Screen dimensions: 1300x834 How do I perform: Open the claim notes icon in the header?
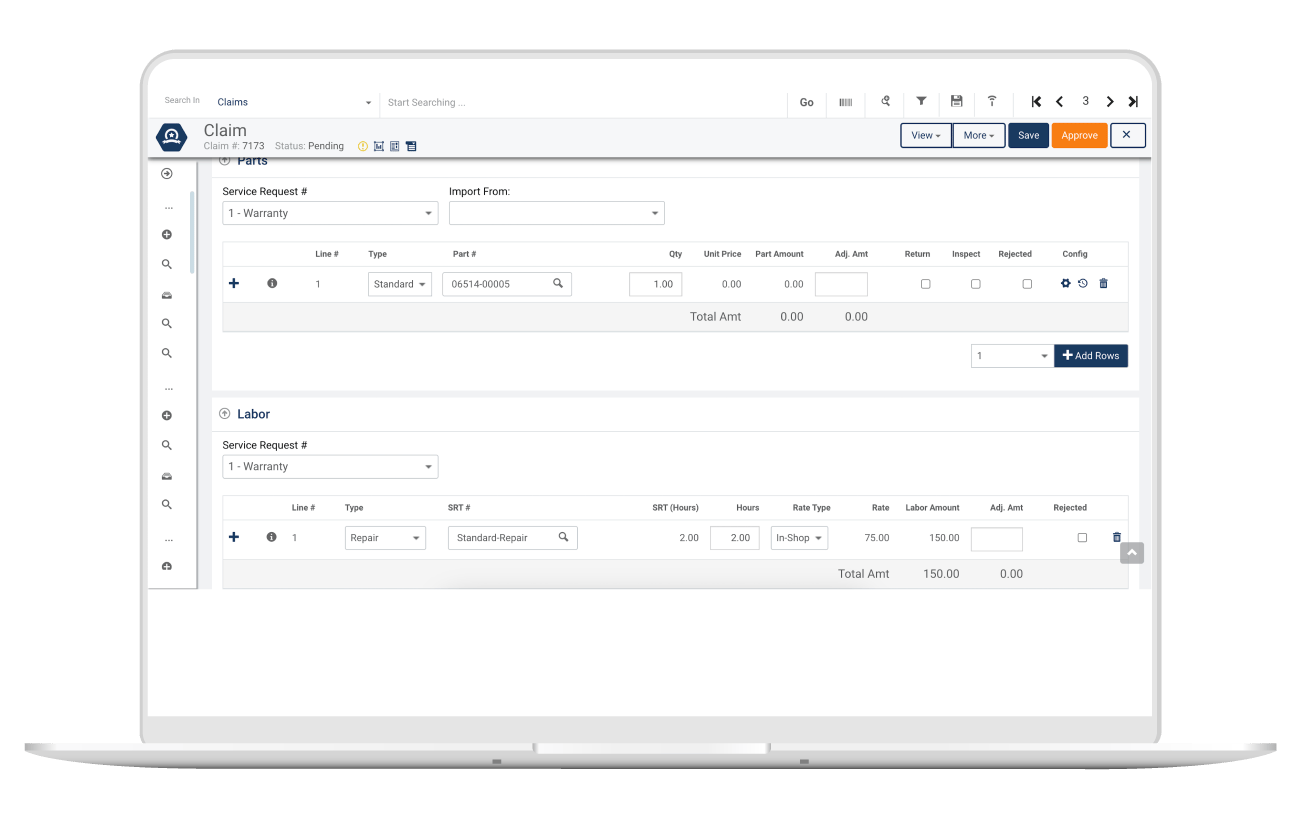[x=411, y=145]
